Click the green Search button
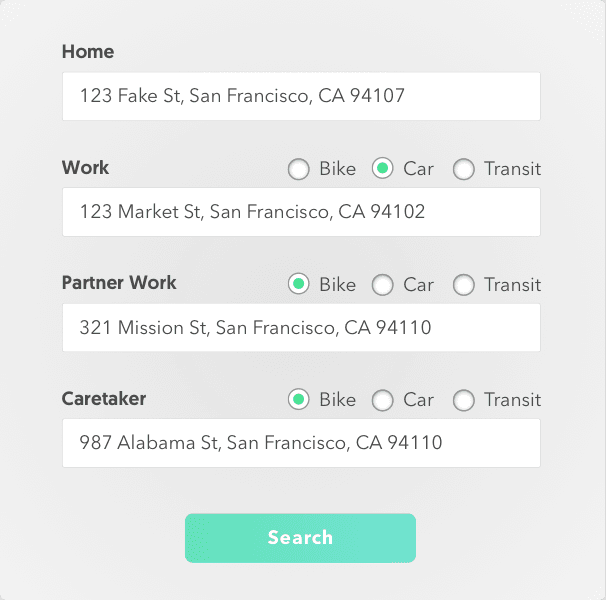The image size is (606, 600). [x=300, y=538]
